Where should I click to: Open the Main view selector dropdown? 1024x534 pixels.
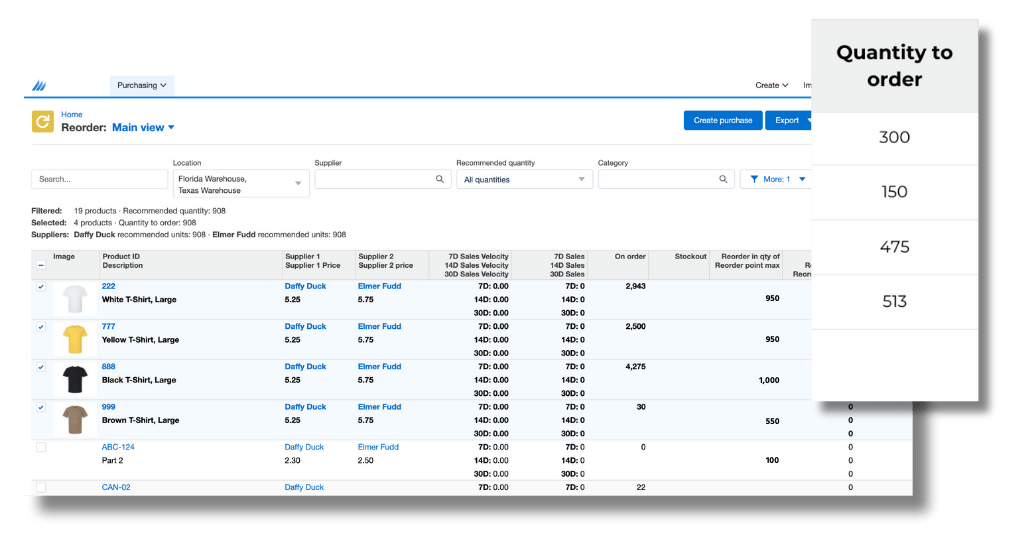click(143, 128)
